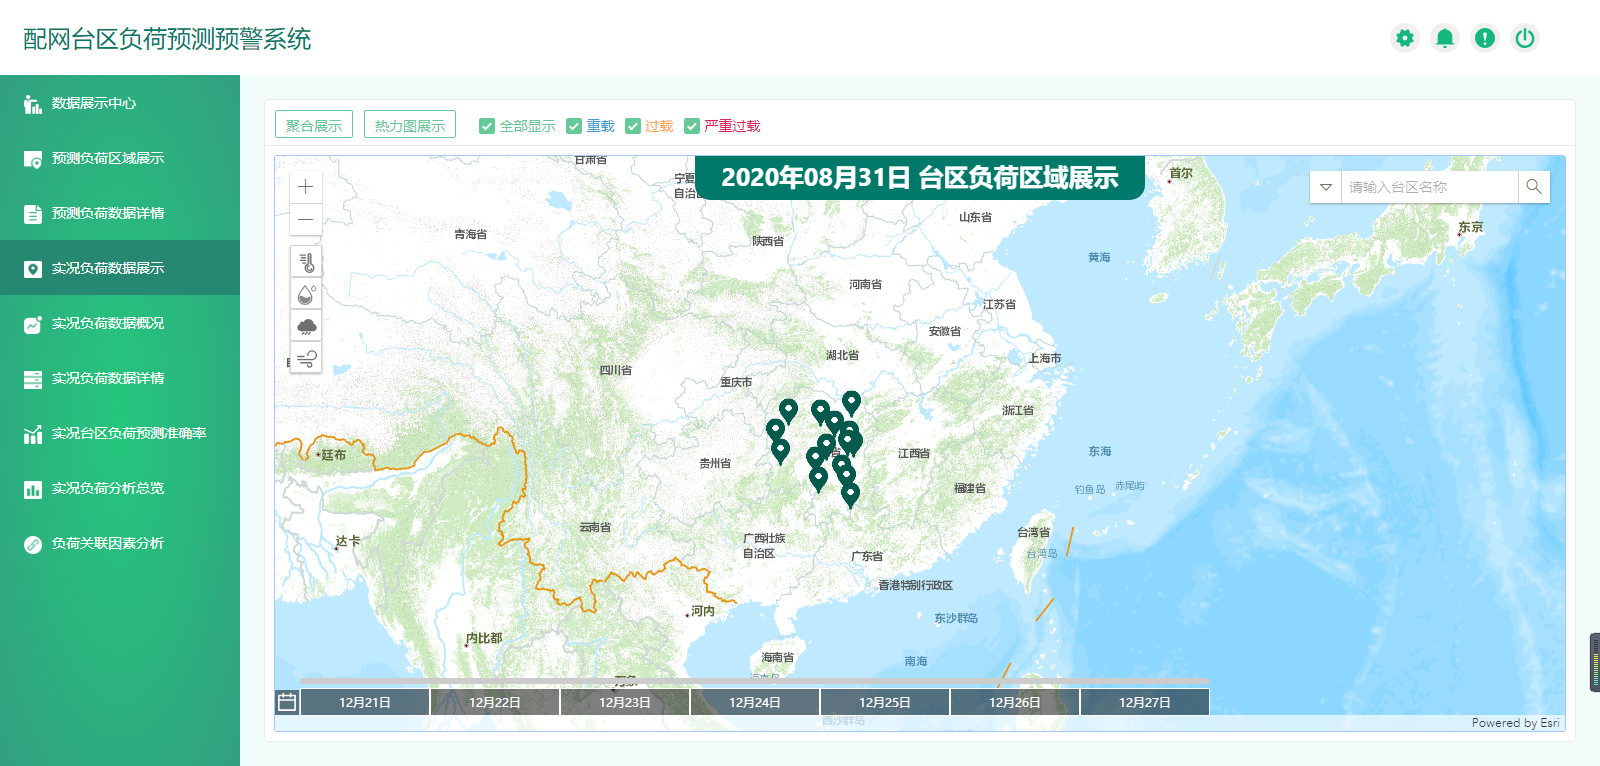Viewport: 1600px width, 766px height.
Task: Select 实况负荷数据展示 menu item
Action: (120, 268)
